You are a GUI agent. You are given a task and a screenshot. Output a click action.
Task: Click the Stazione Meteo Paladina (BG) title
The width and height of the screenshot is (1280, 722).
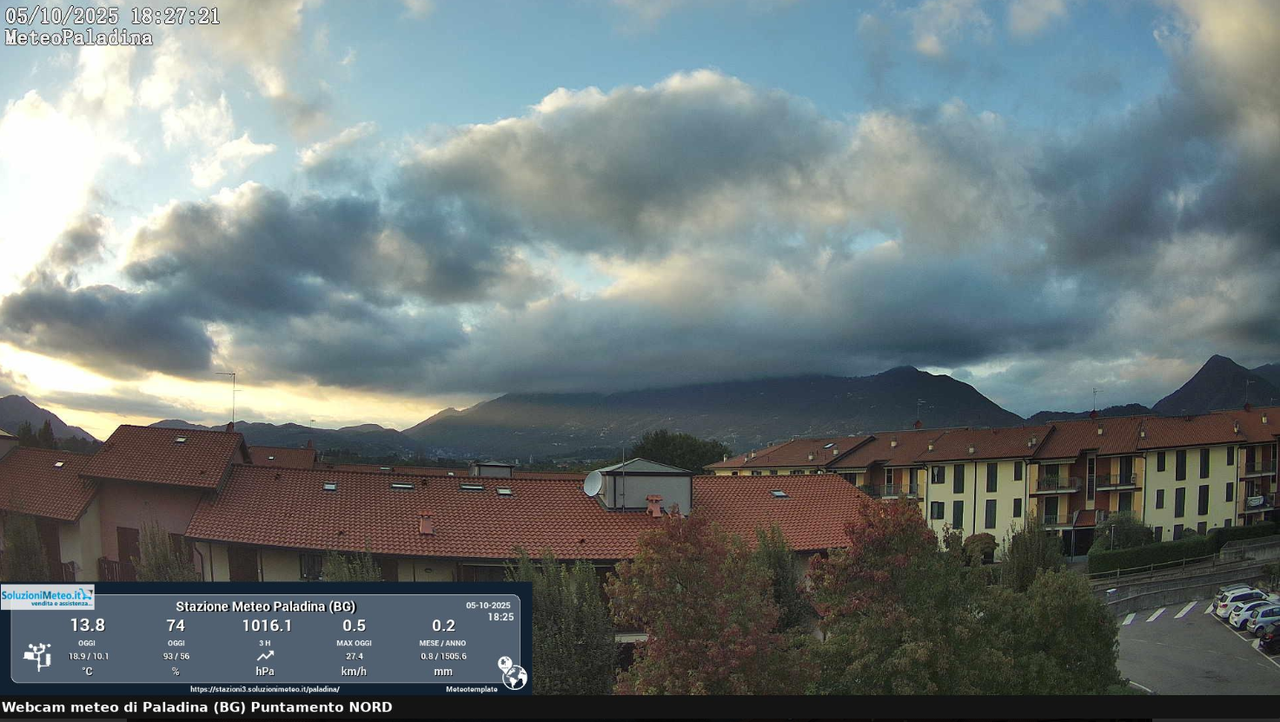tap(265, 606)
